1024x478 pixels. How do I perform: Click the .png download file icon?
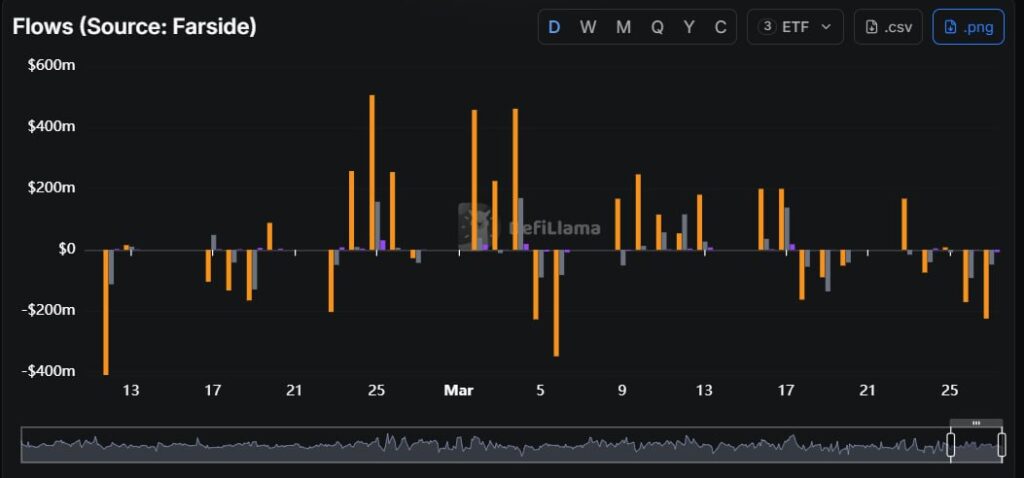click(x=950, y=27)
